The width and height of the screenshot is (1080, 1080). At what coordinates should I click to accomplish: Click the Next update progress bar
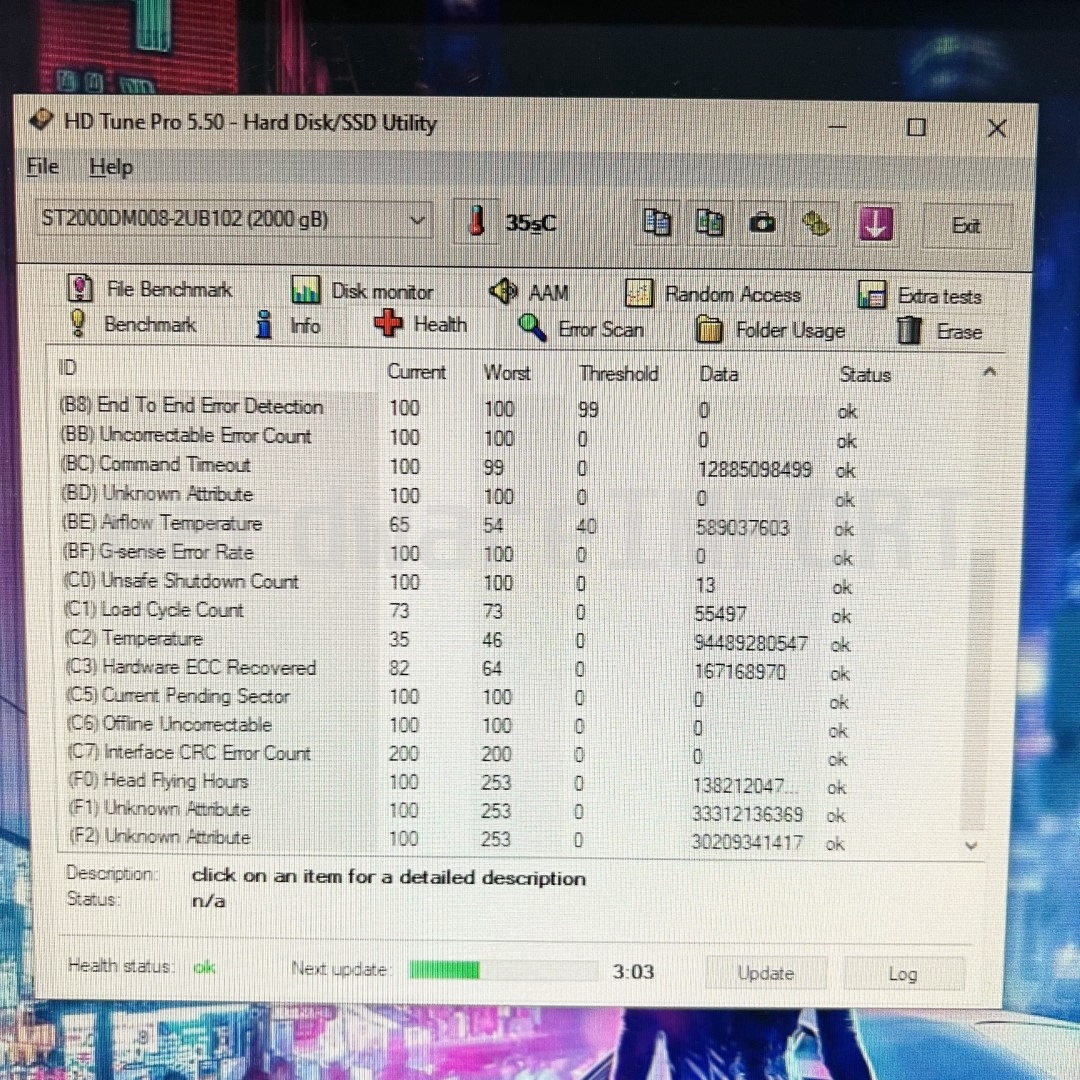point(503,970)
